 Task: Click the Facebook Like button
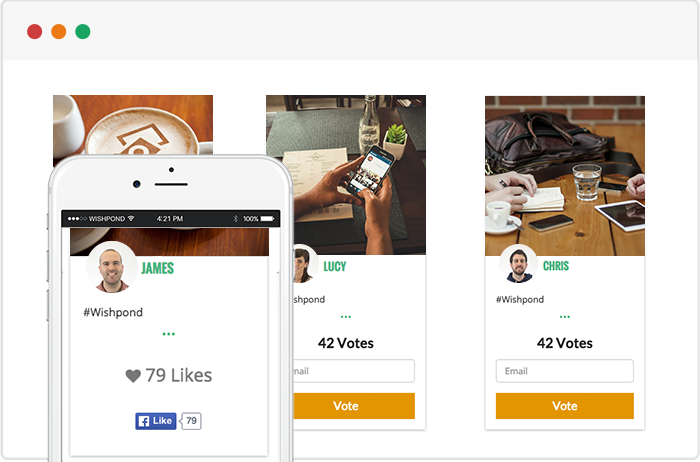[156, 421]
